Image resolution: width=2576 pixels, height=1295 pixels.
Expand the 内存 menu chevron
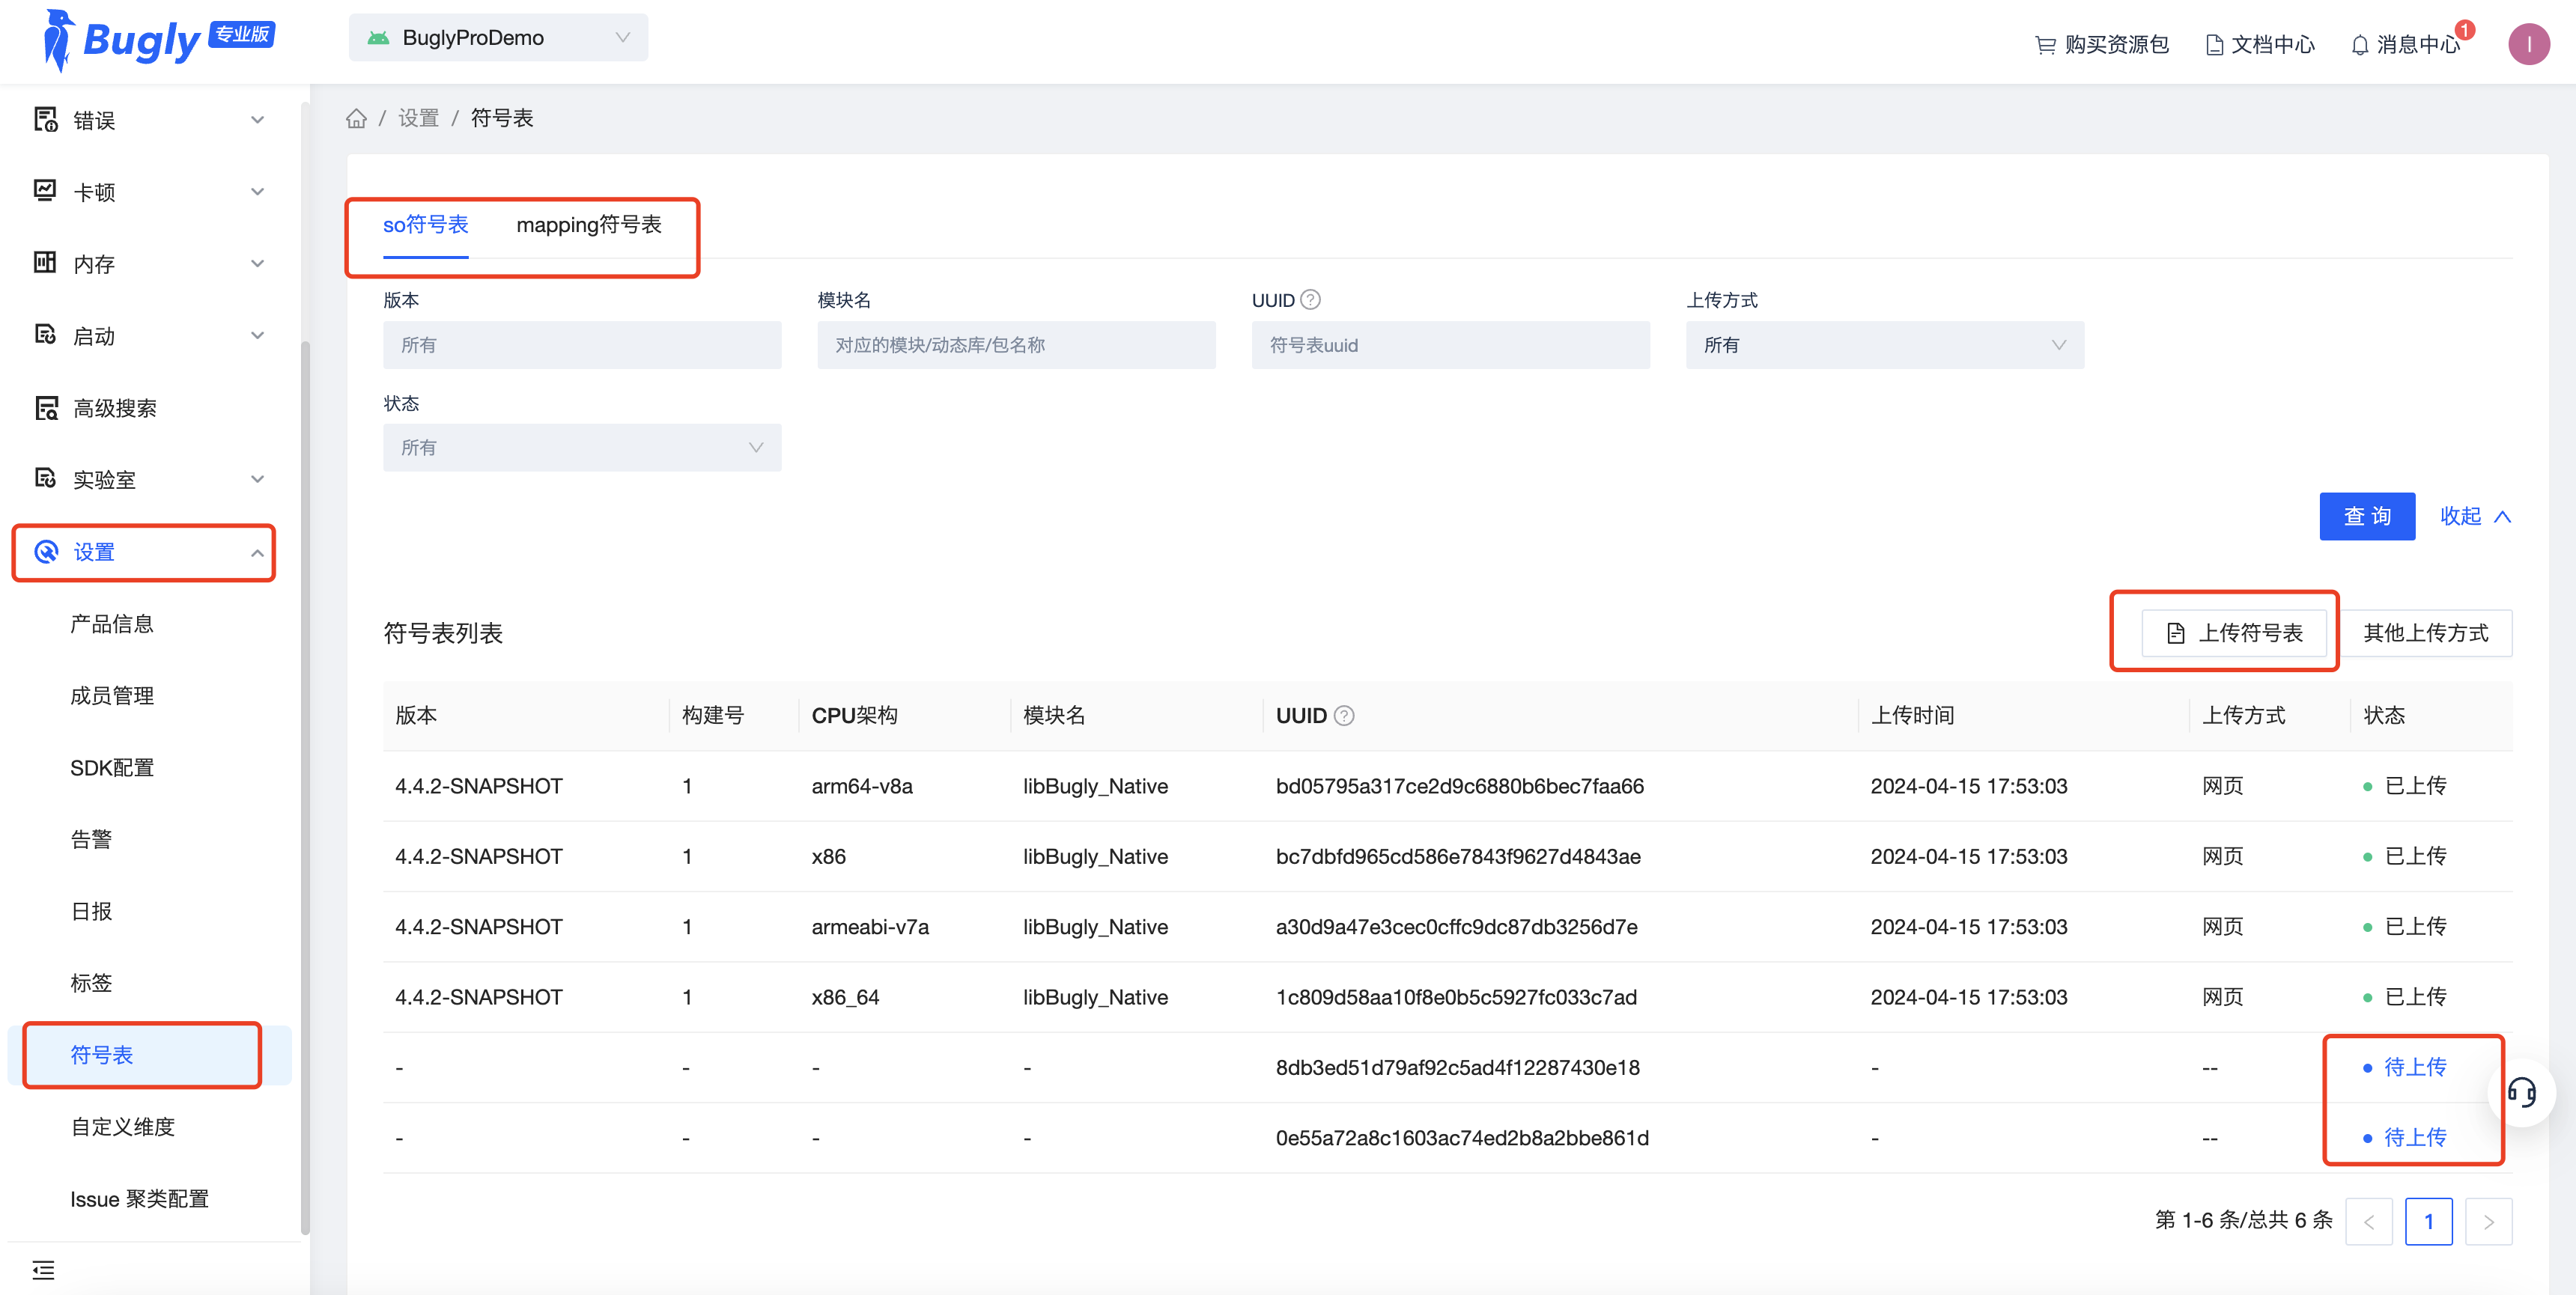coord(257,264)
